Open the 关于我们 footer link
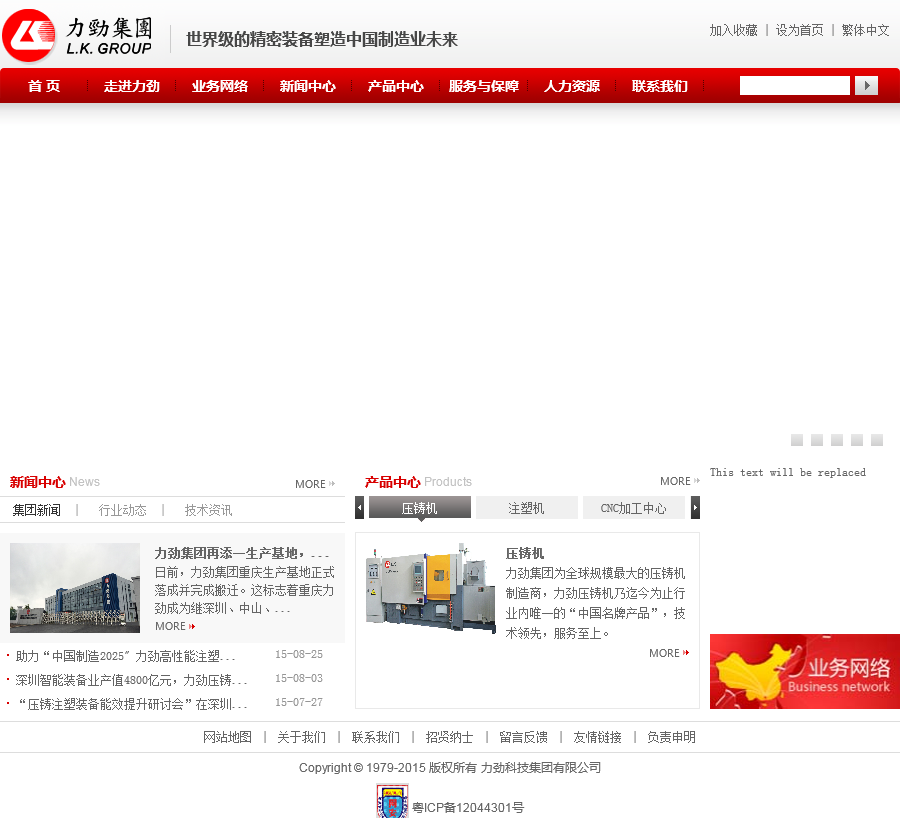 pos(301,737)
